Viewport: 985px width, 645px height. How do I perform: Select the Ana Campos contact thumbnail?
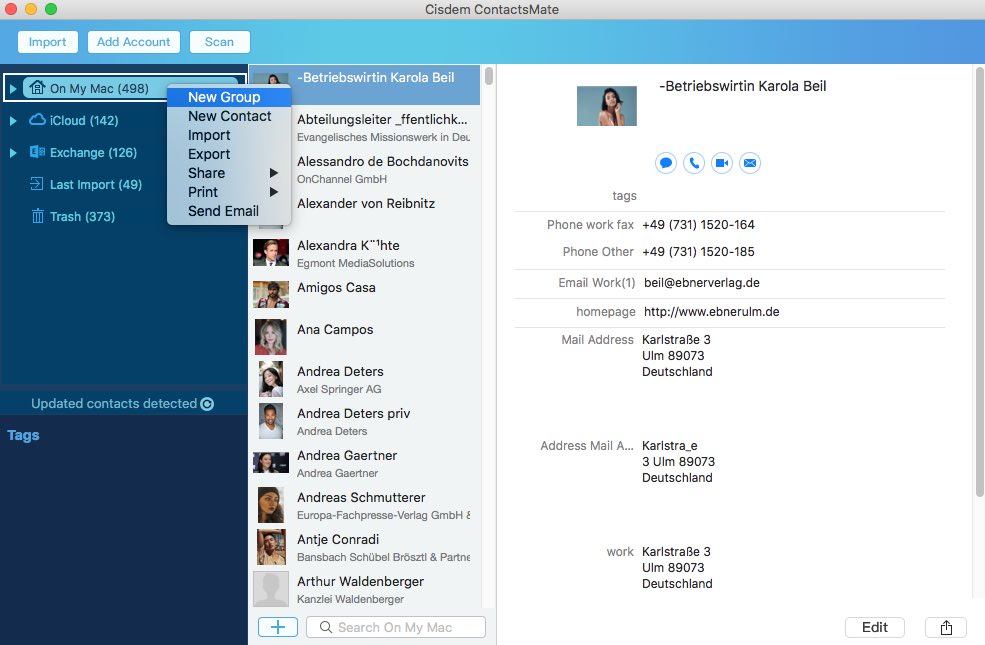(x=271, y=336)
